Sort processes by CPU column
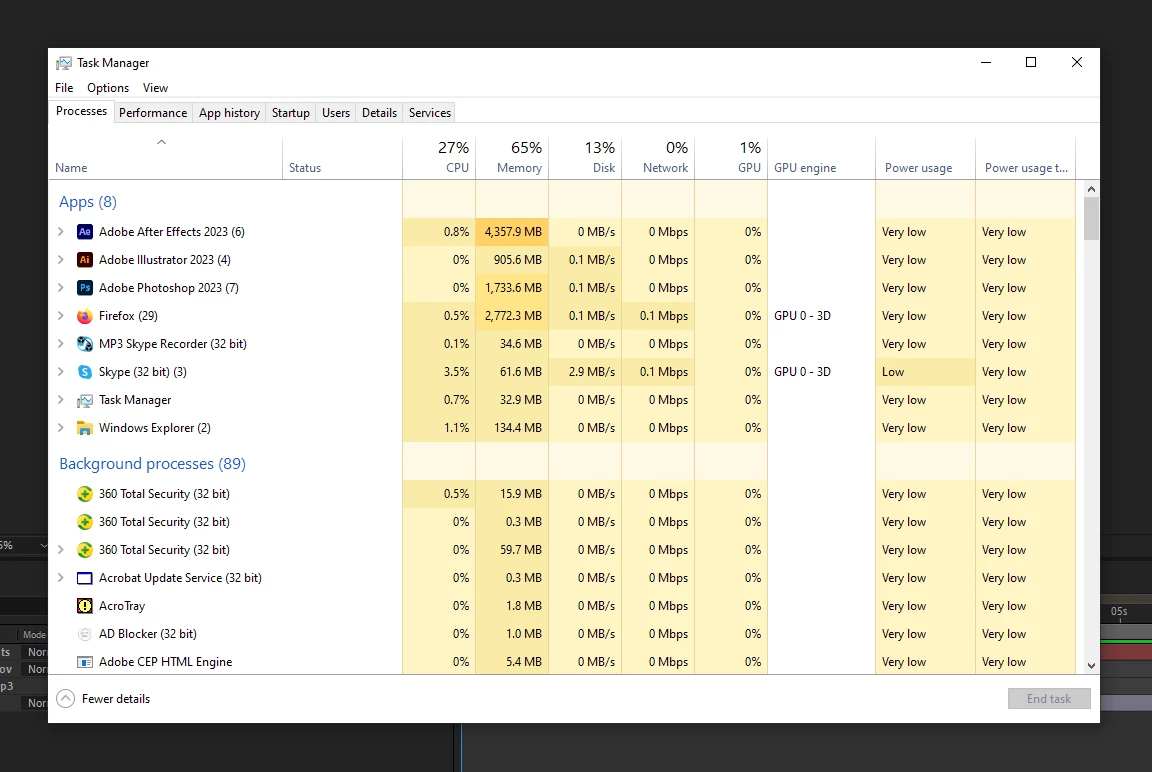Screen dimensions: 1152x772 pyautogui.click(x=439, y=159)
